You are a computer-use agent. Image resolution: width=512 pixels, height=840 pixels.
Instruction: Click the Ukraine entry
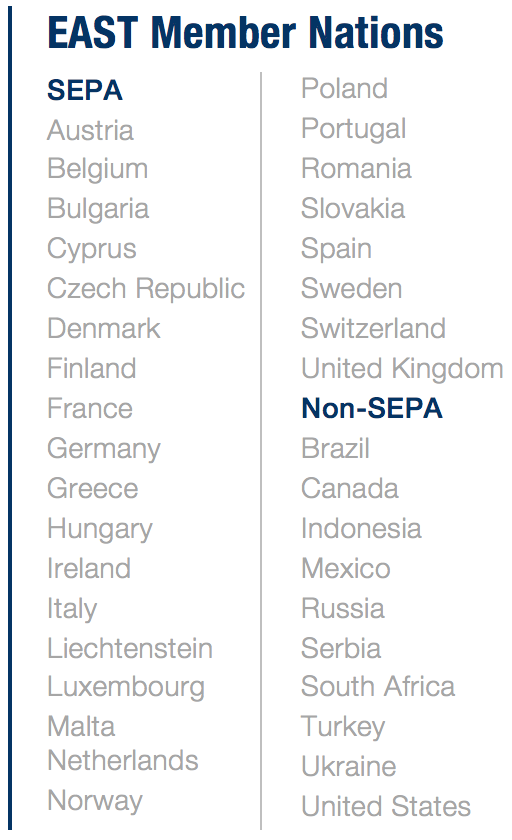[x=349, y=767]
